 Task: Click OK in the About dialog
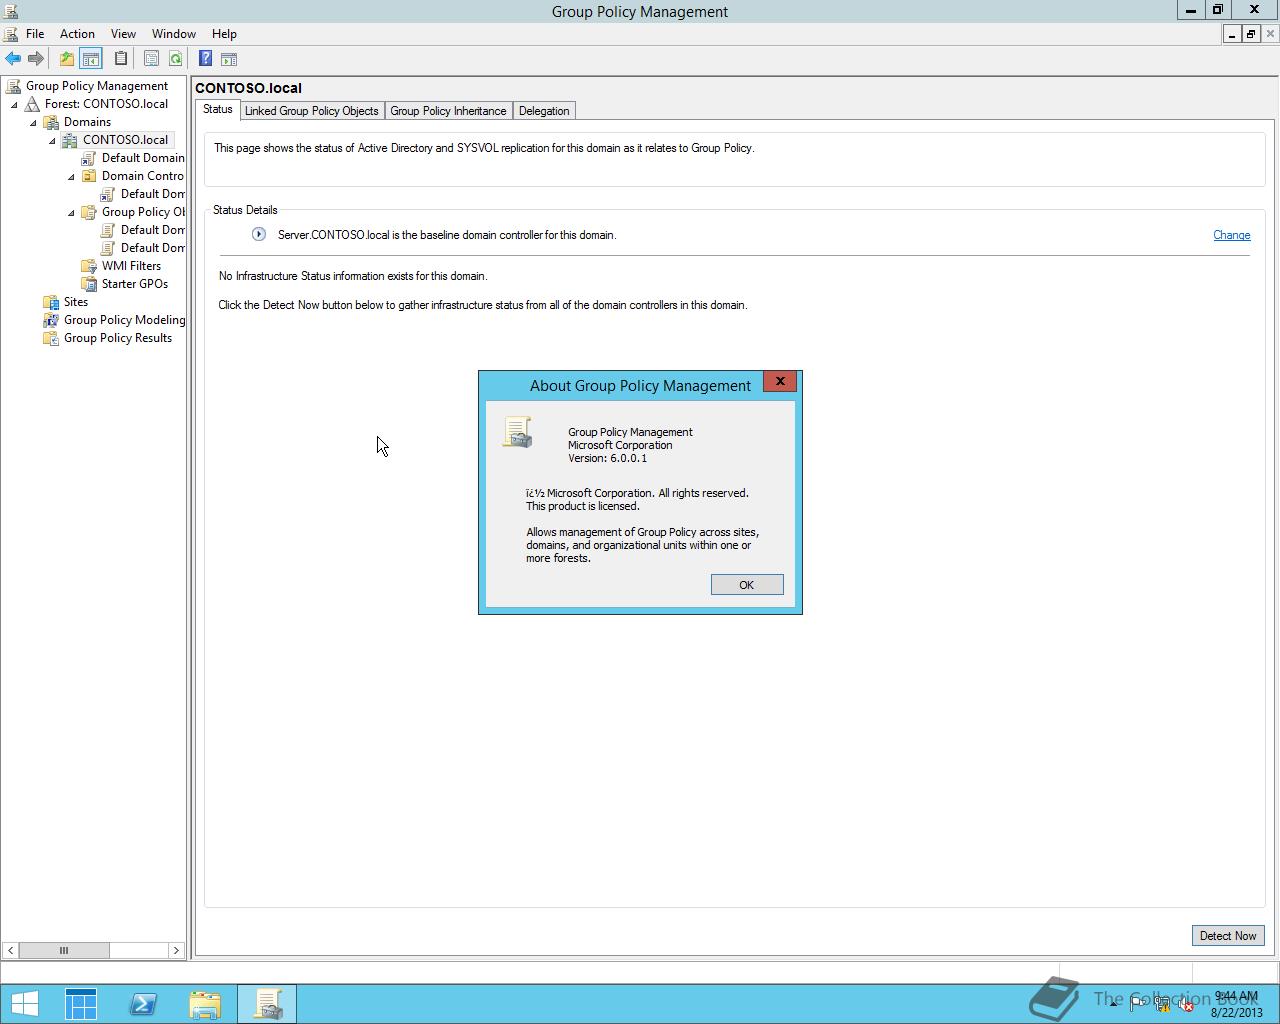tap(747, 585)
